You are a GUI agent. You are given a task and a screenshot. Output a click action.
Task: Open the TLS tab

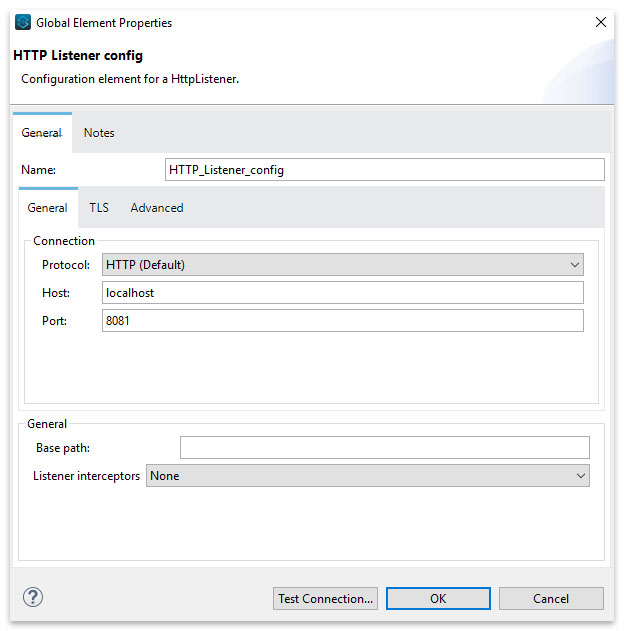(99, 208)
